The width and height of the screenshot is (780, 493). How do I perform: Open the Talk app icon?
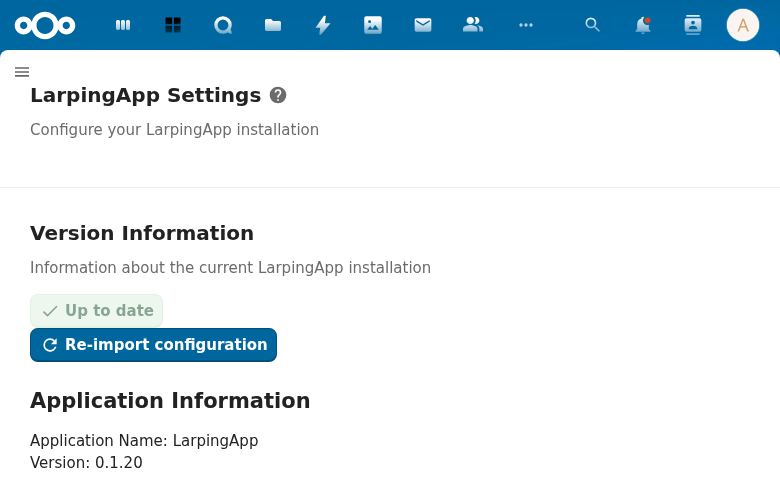[x=223, y=25]
